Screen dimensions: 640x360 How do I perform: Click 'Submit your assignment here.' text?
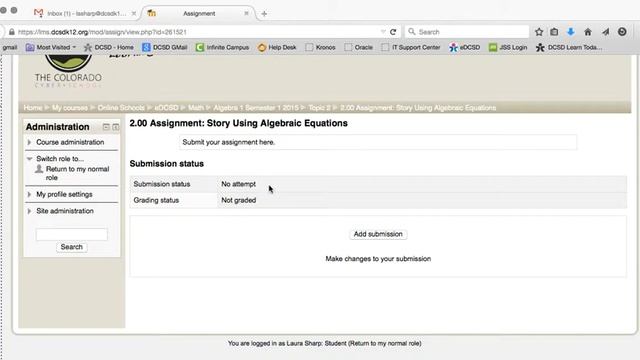pyautogui.click(x=229, y=142)
